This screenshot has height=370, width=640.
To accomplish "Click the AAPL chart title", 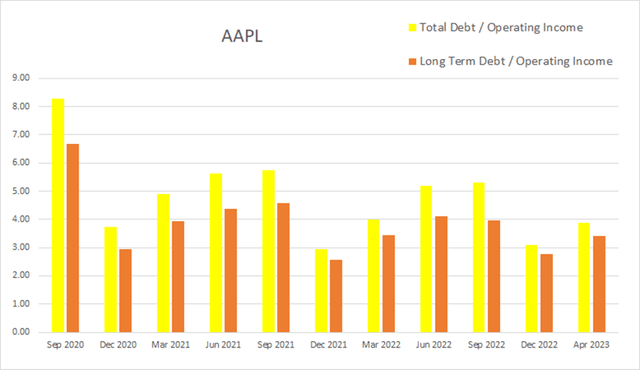I will [x=242, y=36].
